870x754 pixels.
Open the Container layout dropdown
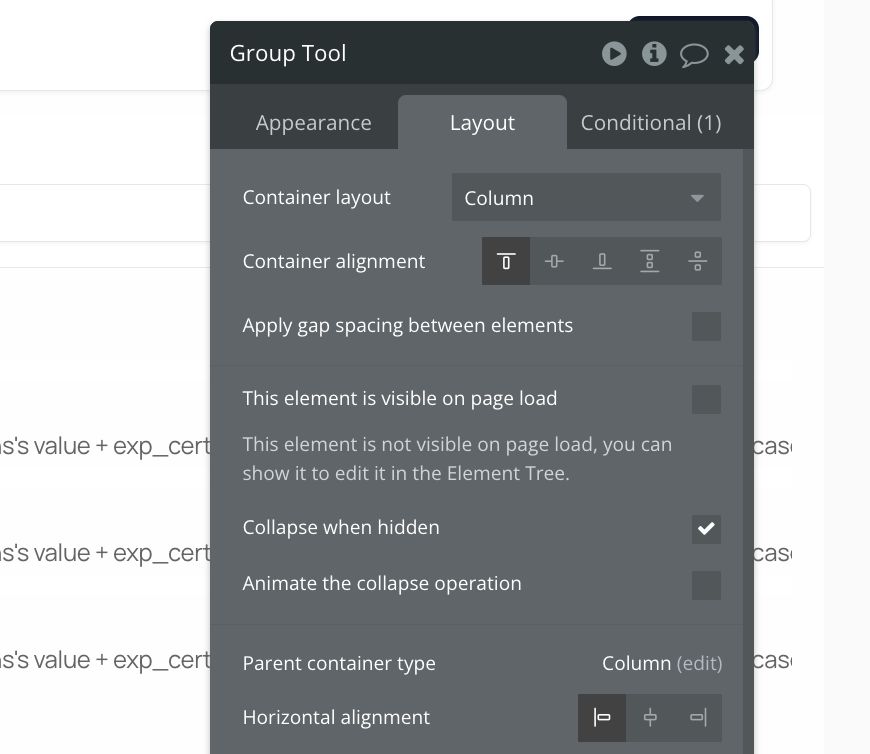(586, 198)
